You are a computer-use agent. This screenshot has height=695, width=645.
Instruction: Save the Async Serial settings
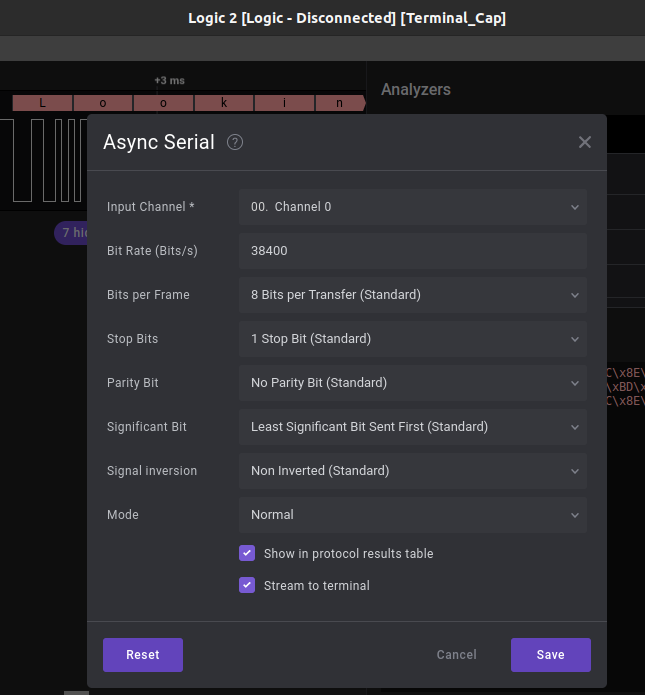(550, 655)
